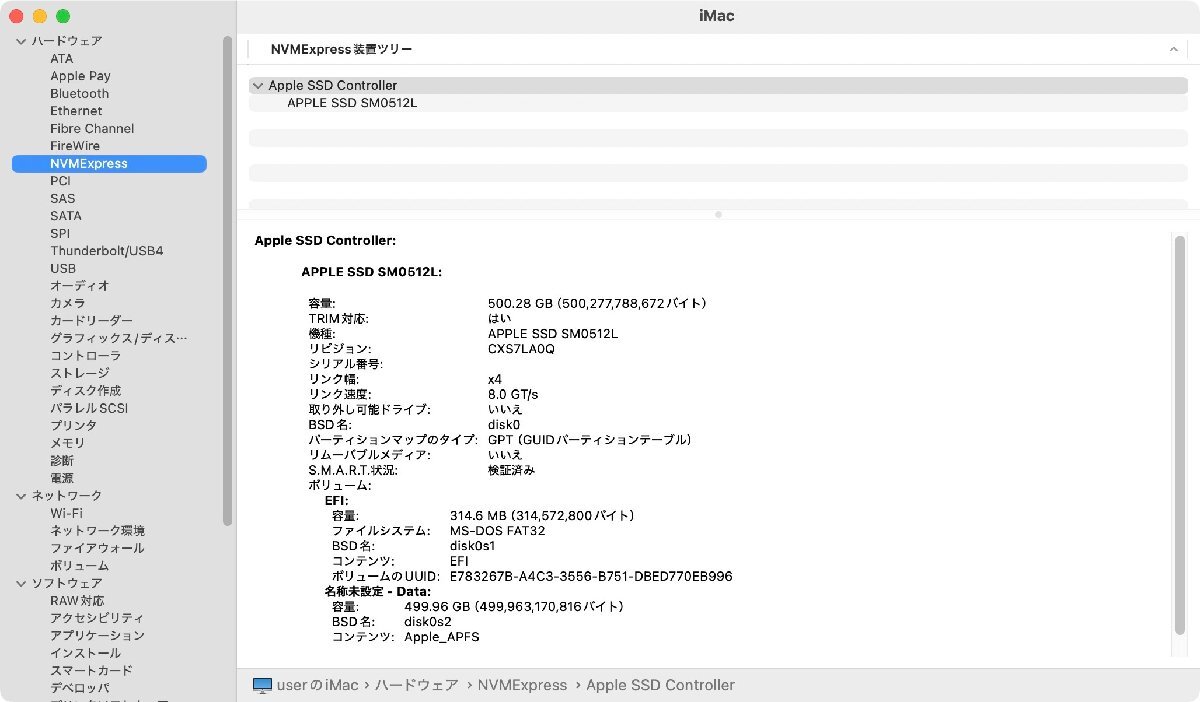Open グラフィックス/ディス… in the sidebar
This screenshot has width=1200, height=702.
pos(118,338)
